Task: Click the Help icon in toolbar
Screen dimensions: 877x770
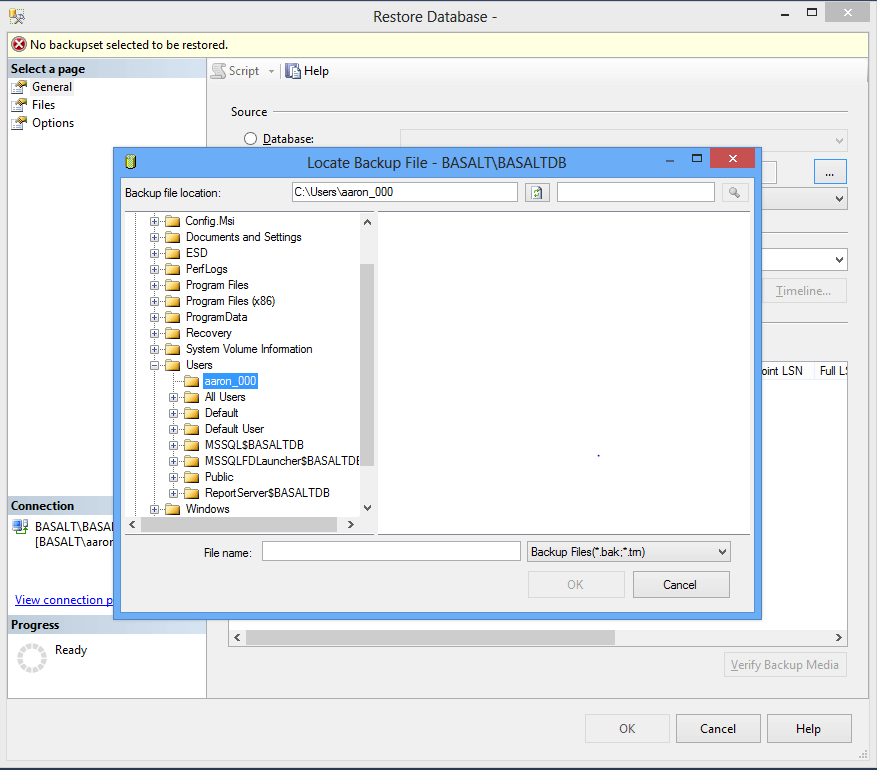Action: [294, 71]
